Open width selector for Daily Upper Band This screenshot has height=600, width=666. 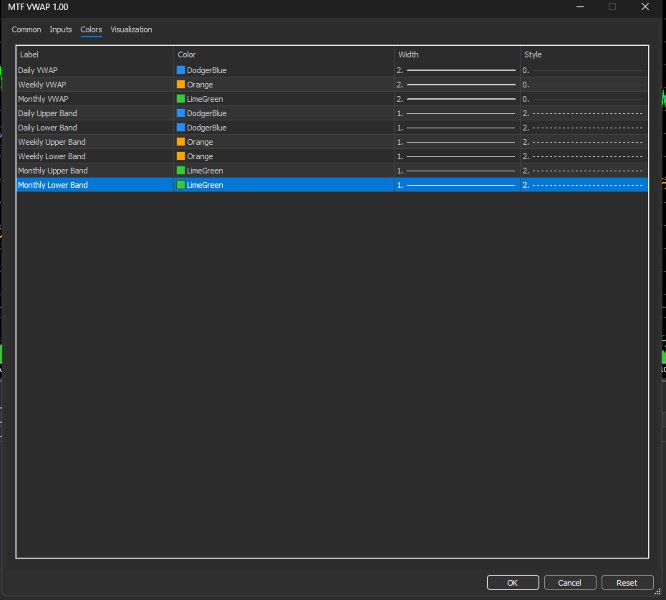click(x=457, y=113)
